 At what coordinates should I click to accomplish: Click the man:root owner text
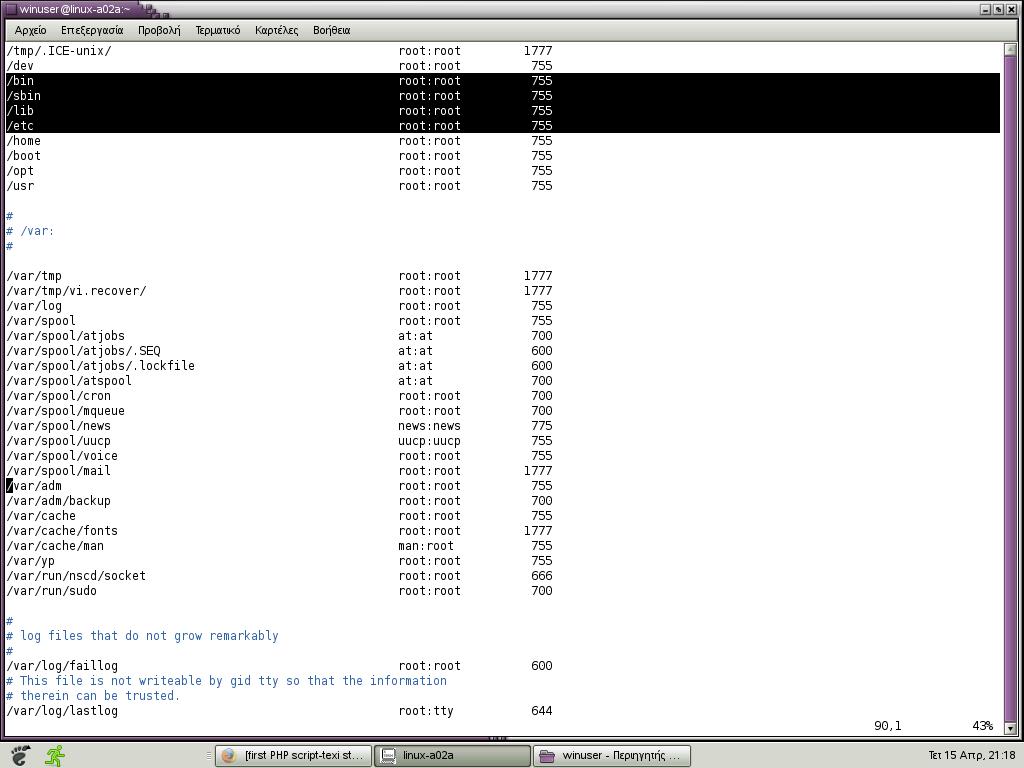click(426, 547)
